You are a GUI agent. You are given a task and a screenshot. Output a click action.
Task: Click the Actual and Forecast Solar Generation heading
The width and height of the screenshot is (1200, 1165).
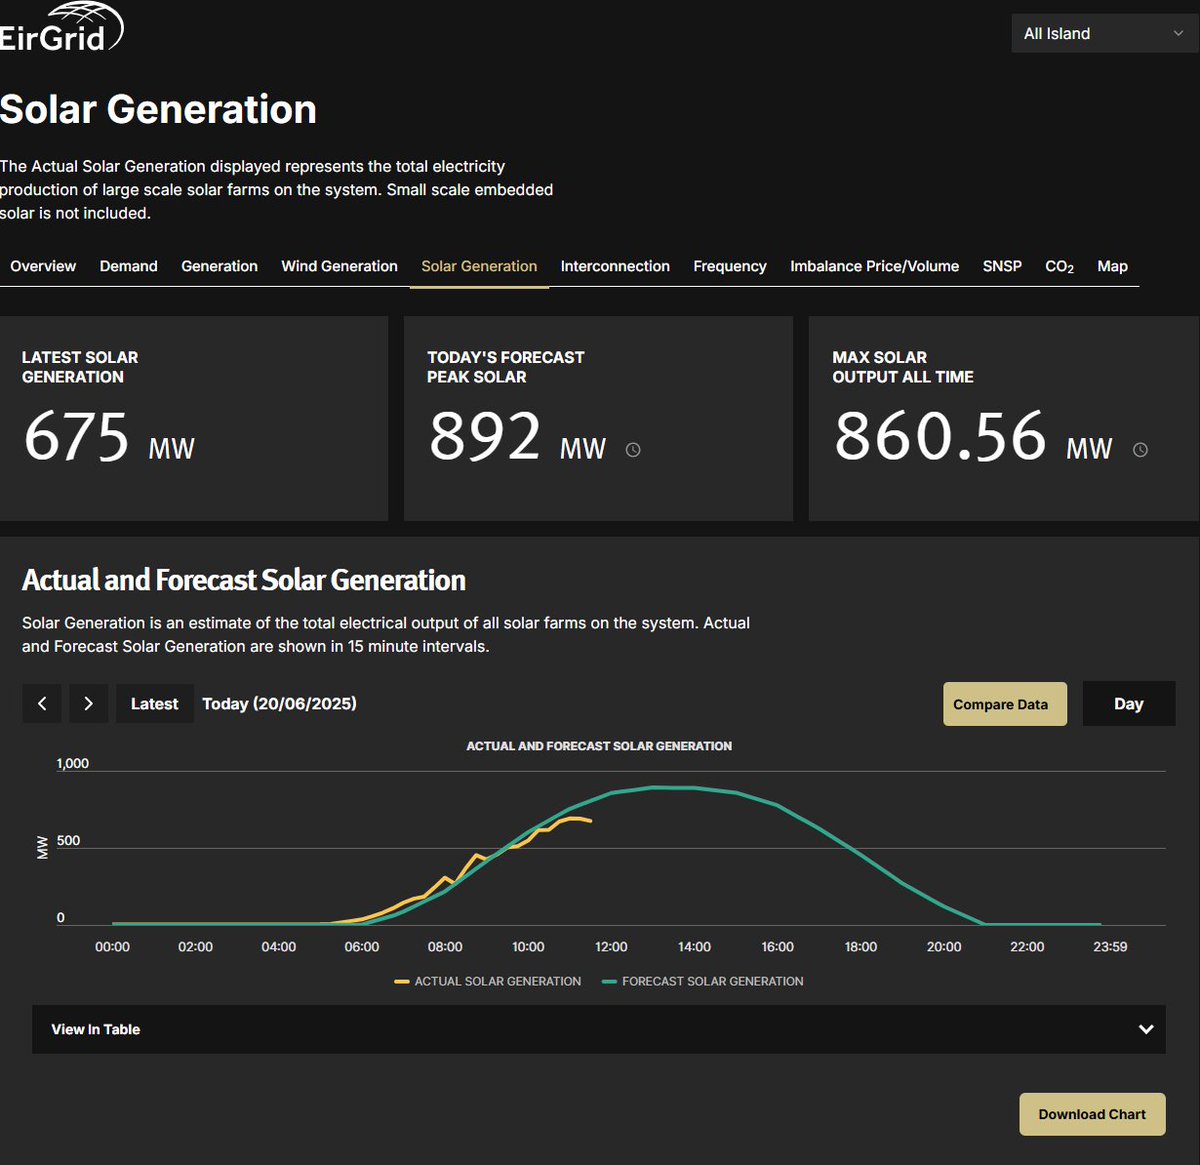(244, 580)
